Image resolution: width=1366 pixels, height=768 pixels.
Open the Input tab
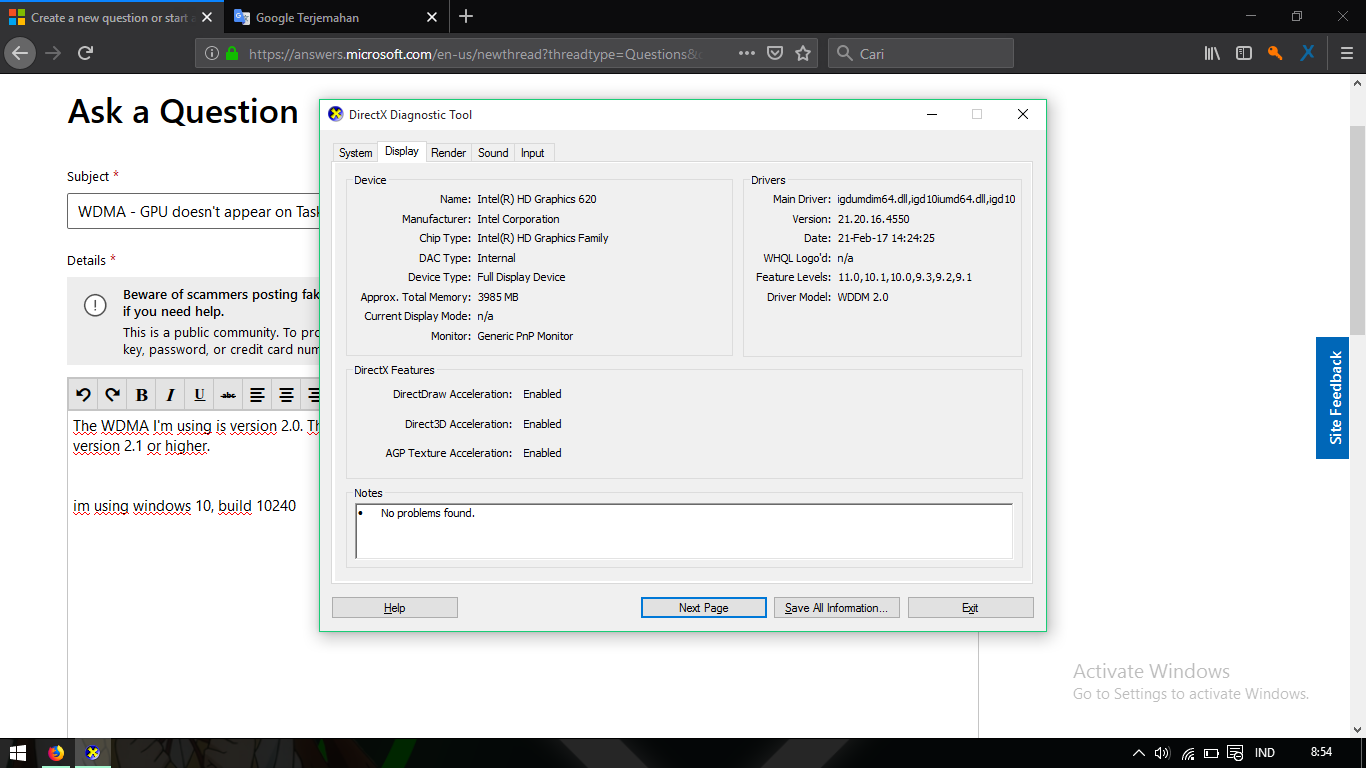pos(533,153)
